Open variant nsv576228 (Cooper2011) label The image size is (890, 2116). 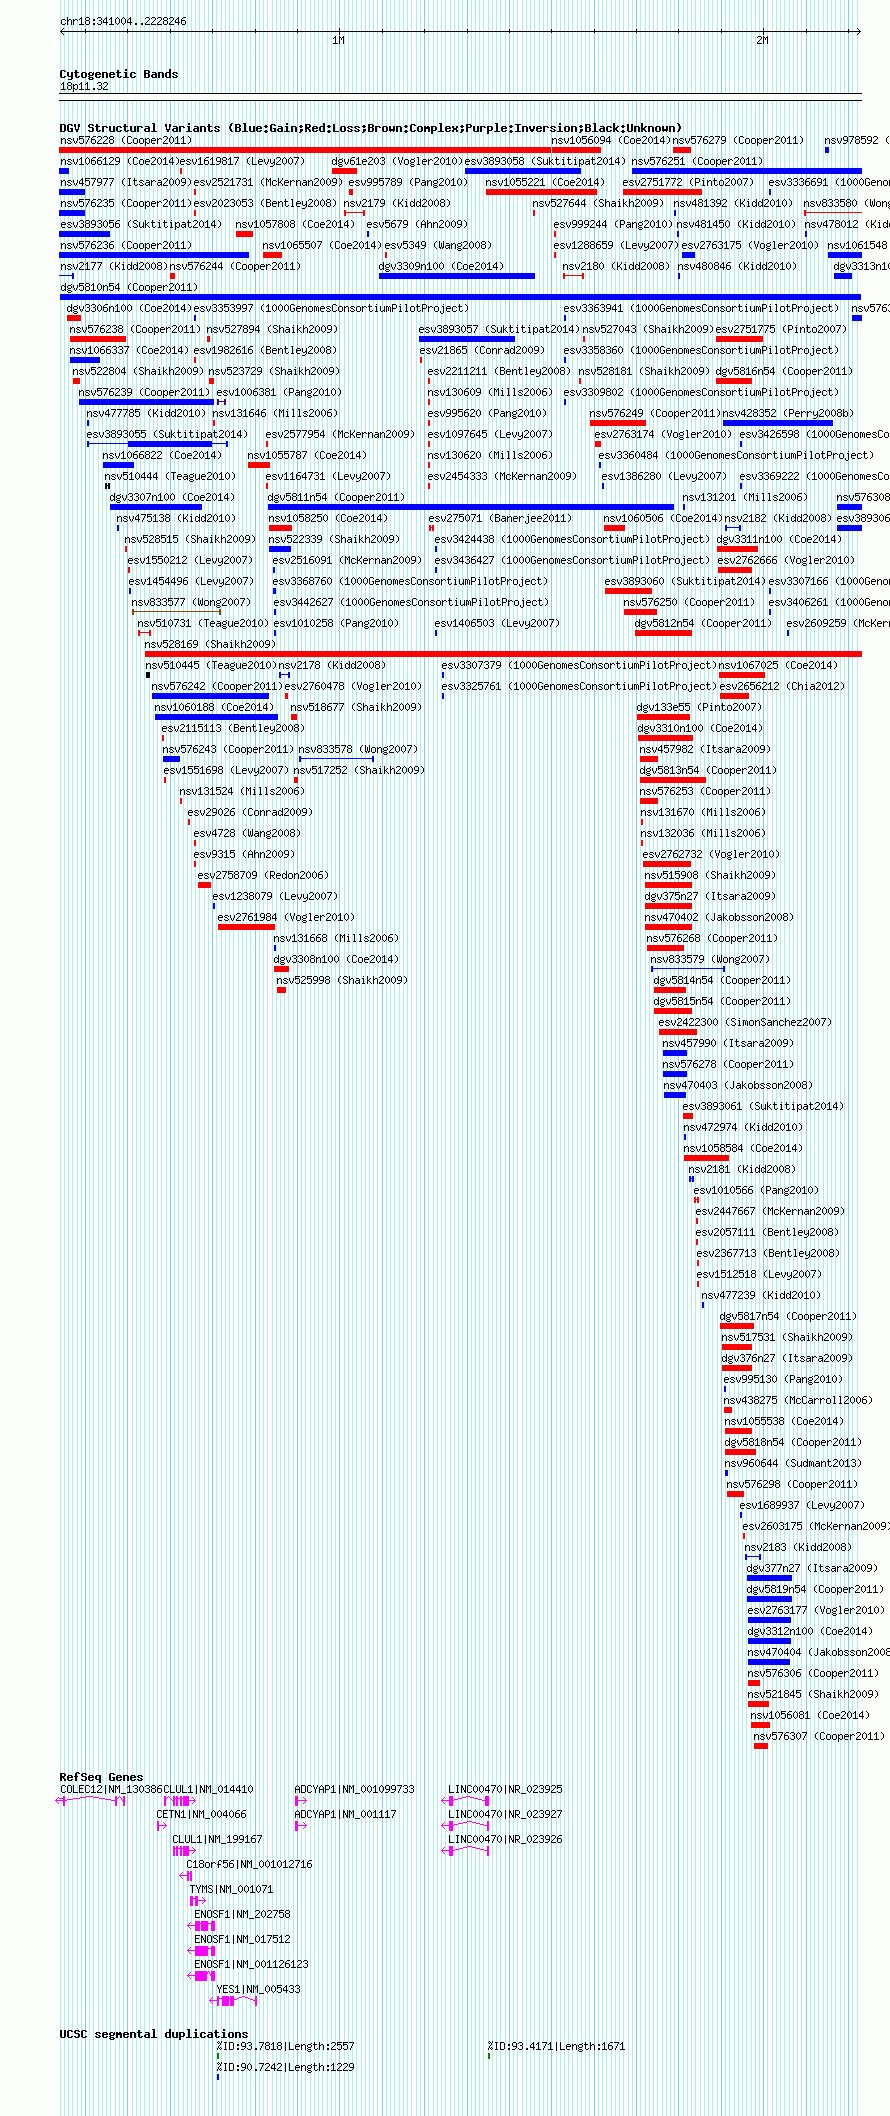[126, 141]
